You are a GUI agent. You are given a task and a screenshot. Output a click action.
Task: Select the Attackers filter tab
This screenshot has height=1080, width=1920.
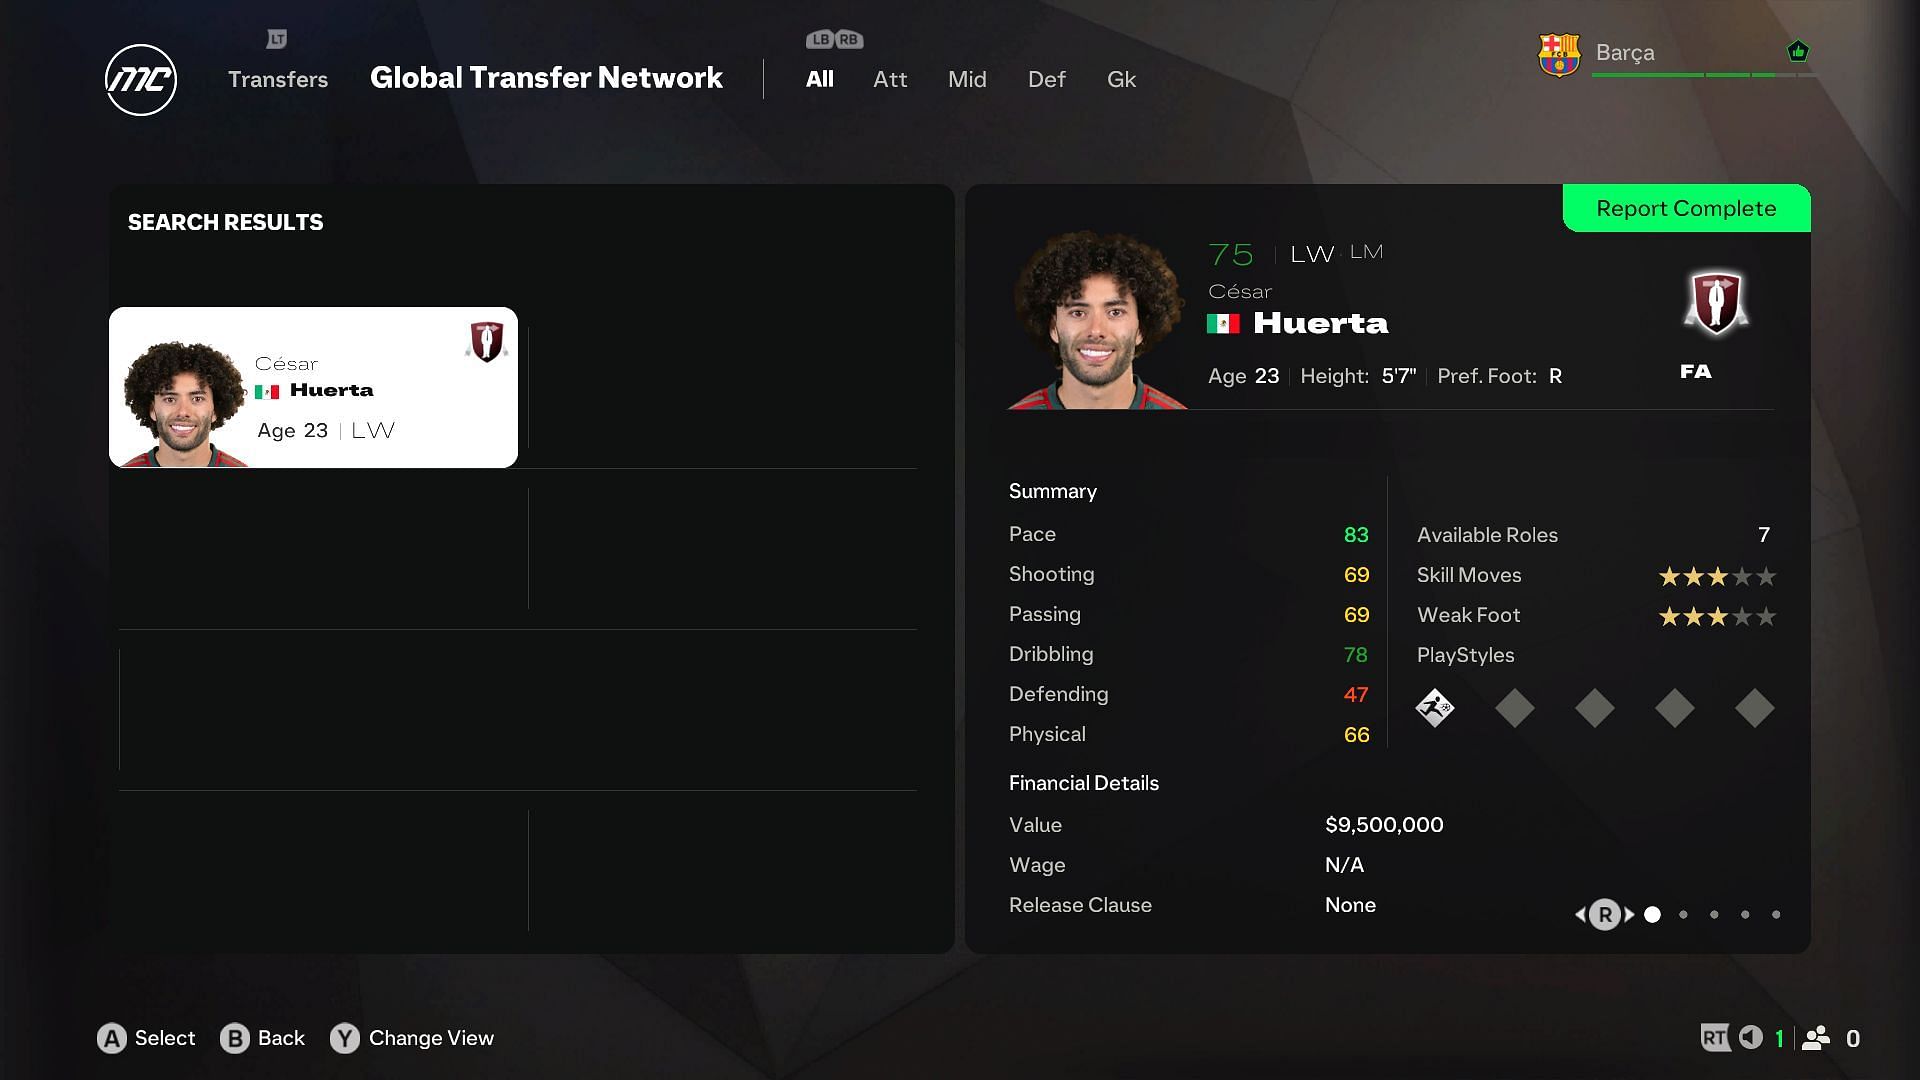pyautogui.click(x=889, y=79)
